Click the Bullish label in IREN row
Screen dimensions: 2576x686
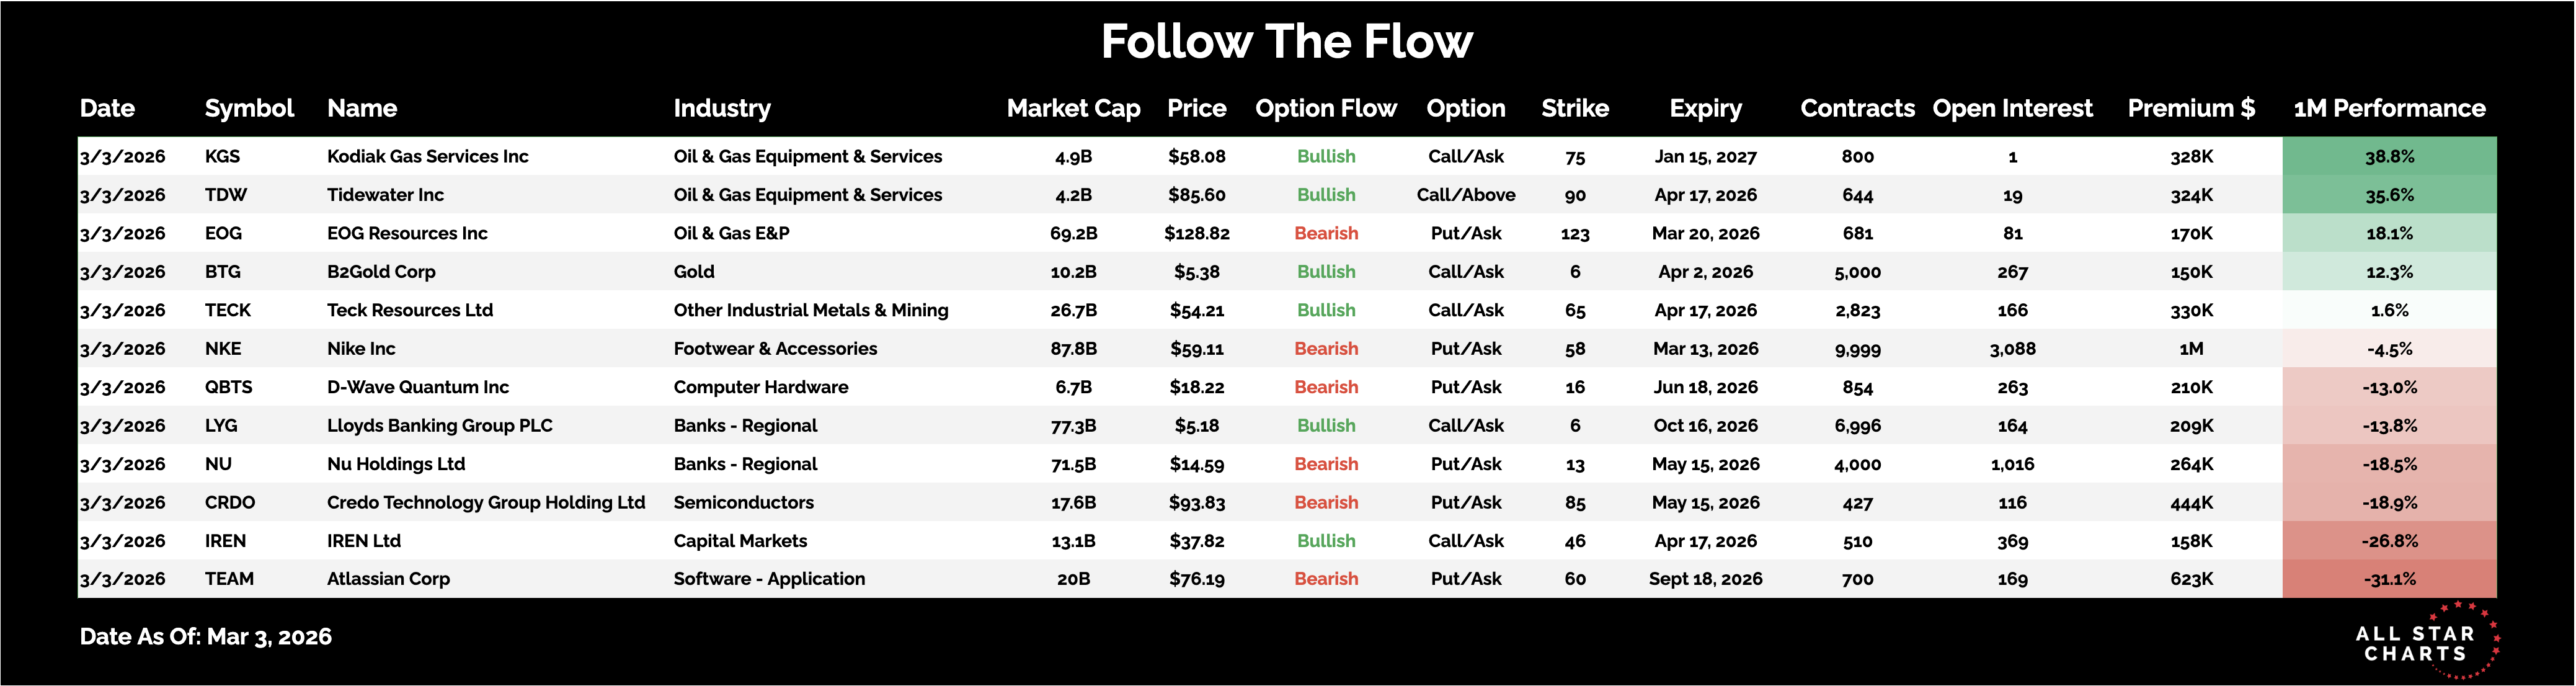point(1326,541)
